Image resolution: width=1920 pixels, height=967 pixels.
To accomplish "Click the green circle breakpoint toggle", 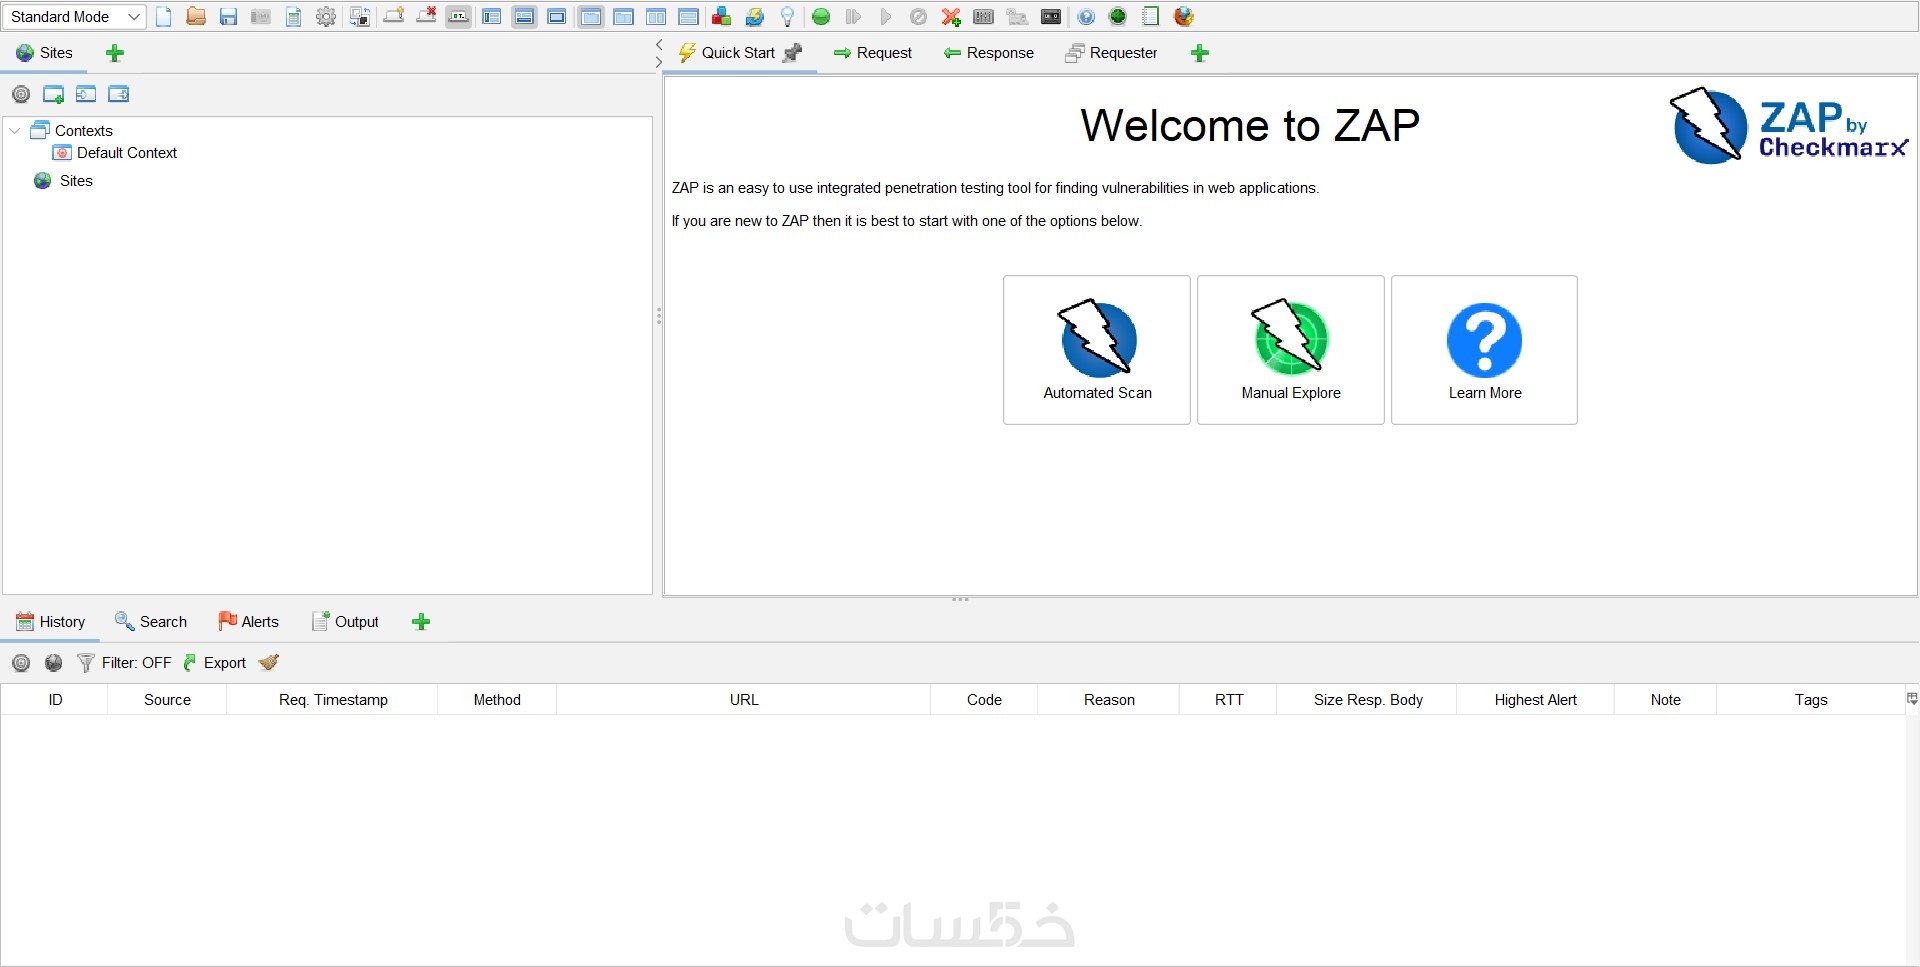I will (x=821, y=17).
